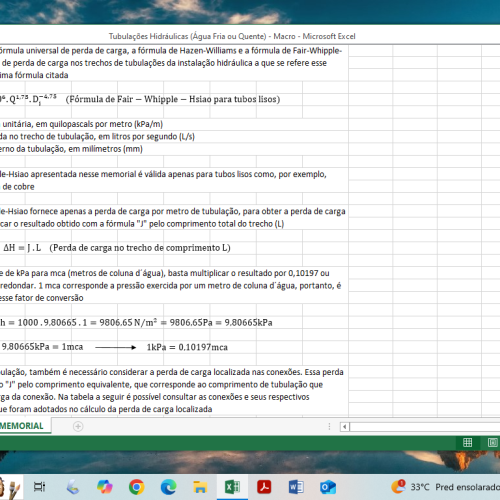Image resolution: width=500 pixels, height=500 pixels.
Task: Click the horizontal scrollbar left arrow
Action: [x=345, y=426]
